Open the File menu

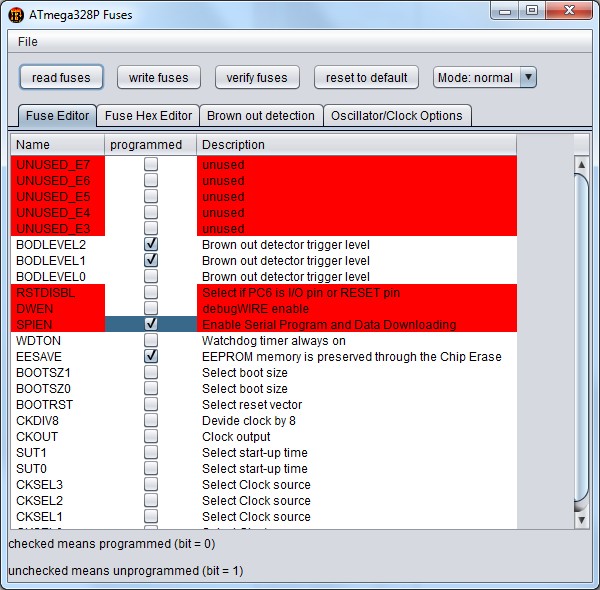point(28,42)
